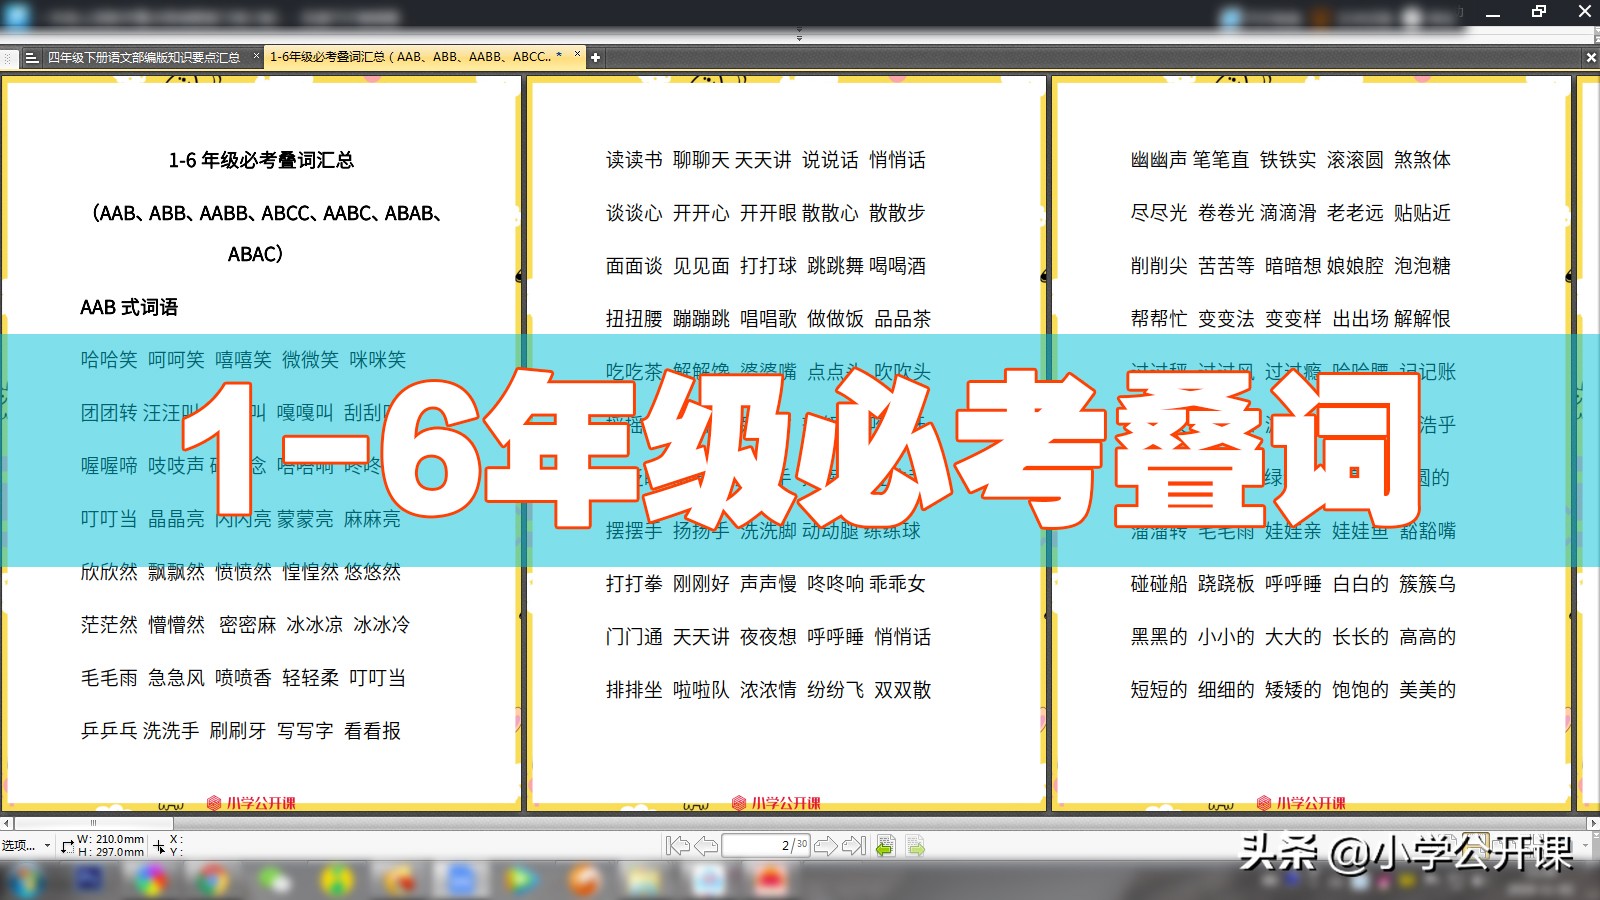The height and width of the screenshot is (900, 1600).
Task: Add a new tab with the plus button
Action: [x=595, y=58]
